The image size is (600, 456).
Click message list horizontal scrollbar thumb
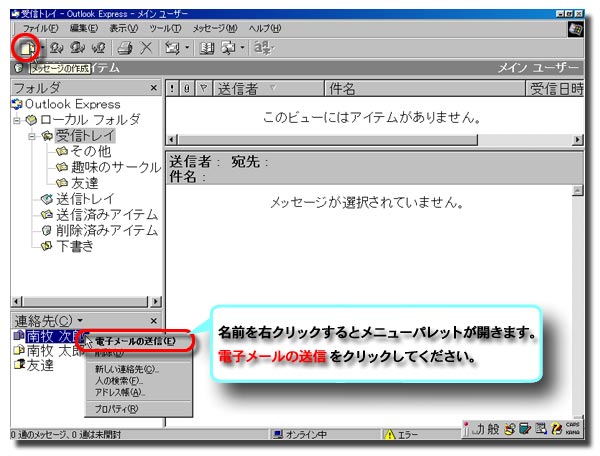coord(328,140)
